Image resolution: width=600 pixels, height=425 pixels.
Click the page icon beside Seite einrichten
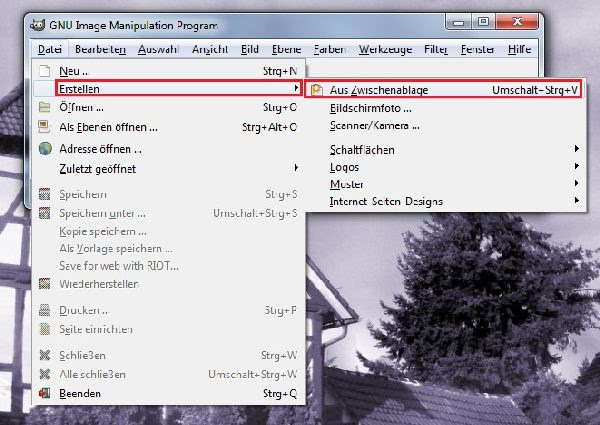pyautogui.click(x=44, y=329)
